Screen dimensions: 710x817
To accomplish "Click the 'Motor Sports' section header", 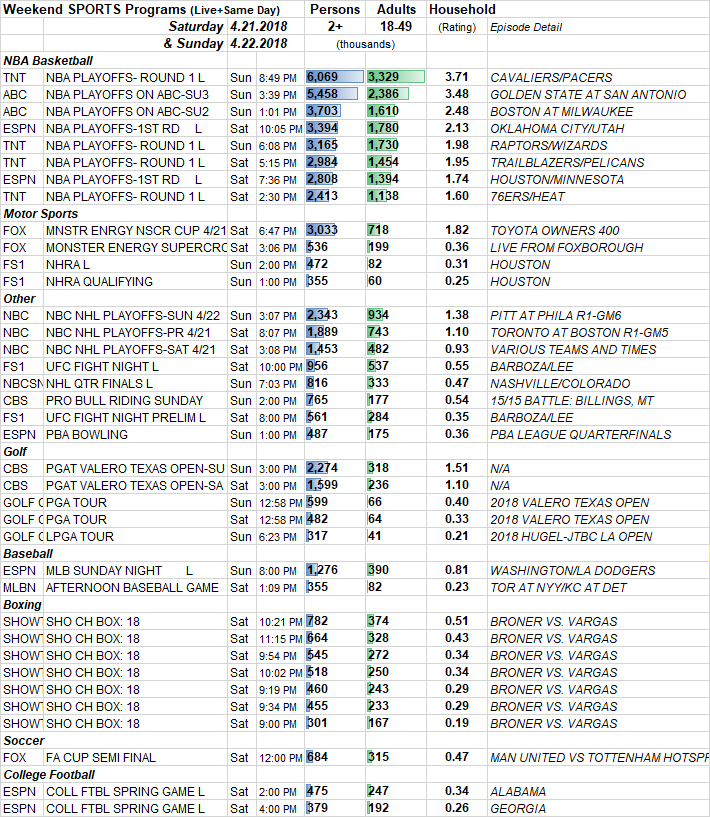I will pos(41,214).
